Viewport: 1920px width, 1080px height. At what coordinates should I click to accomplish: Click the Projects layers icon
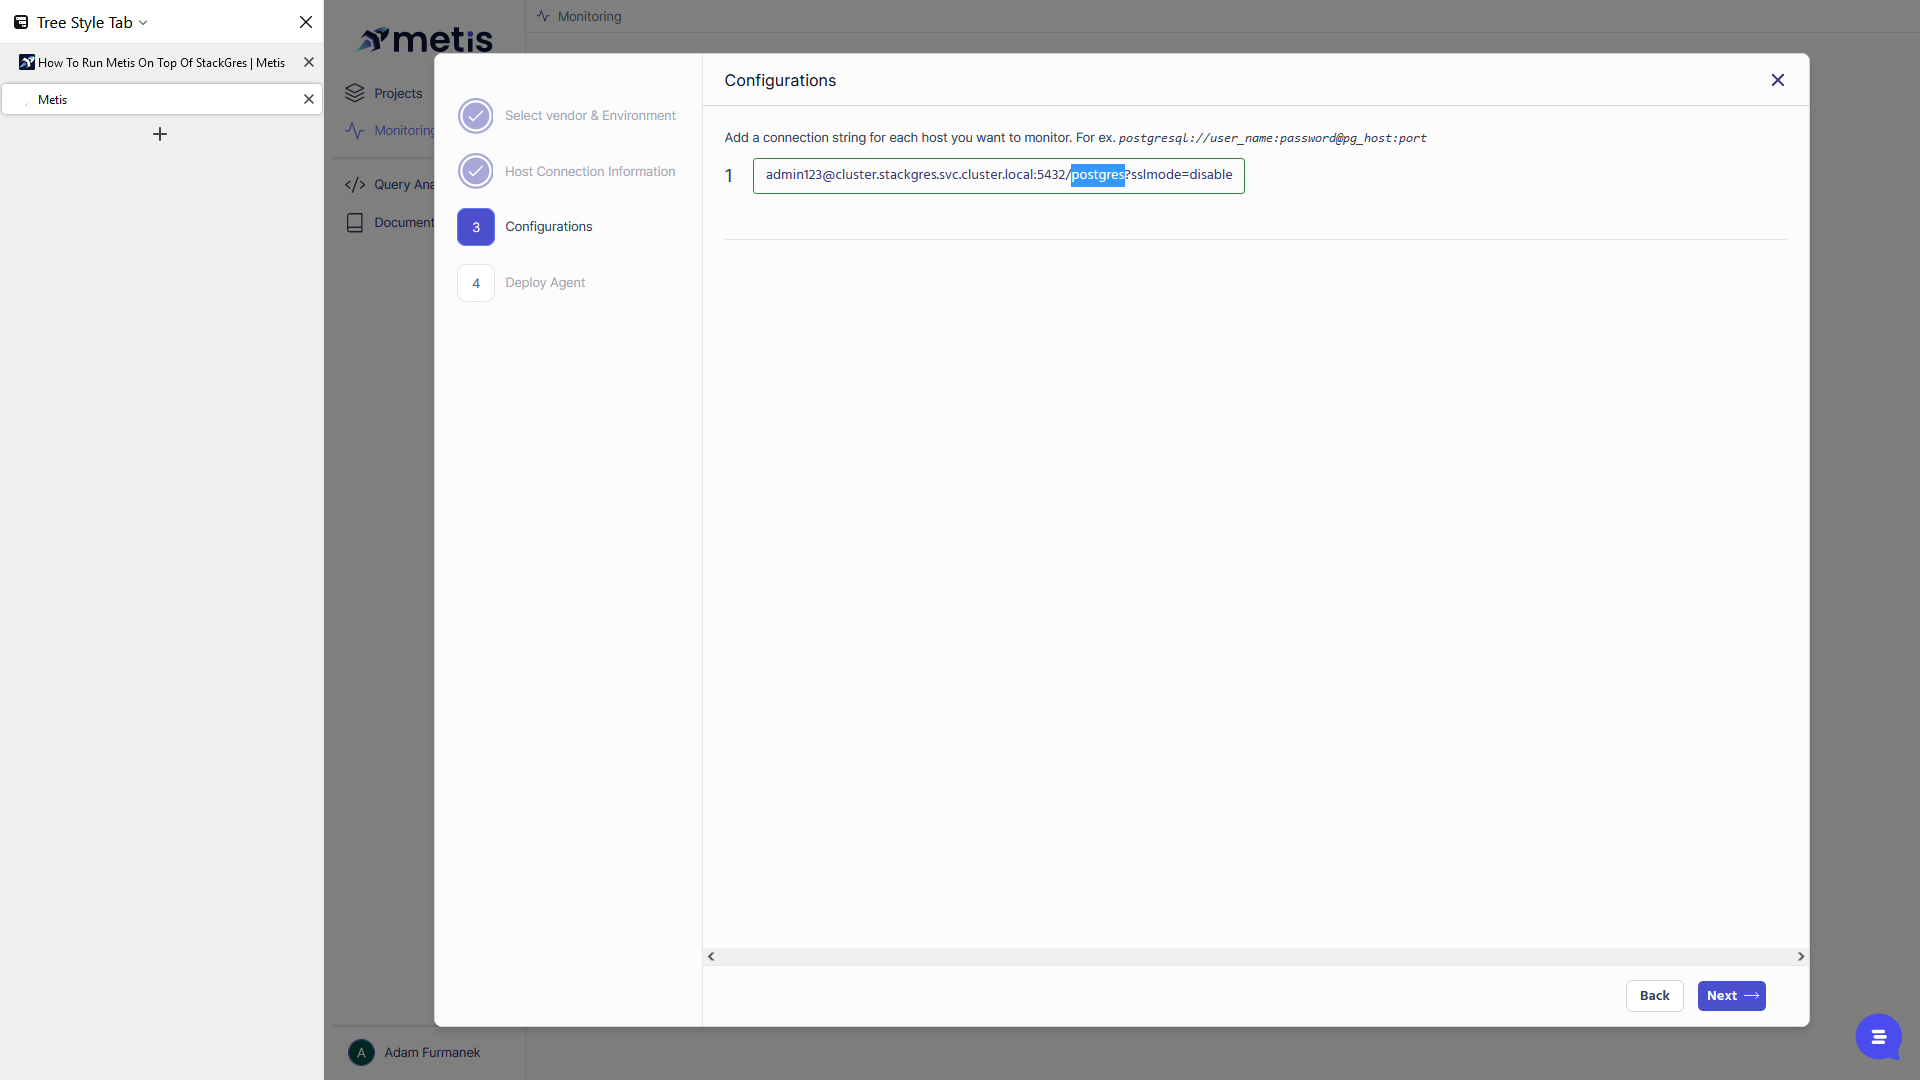[355, 93]
